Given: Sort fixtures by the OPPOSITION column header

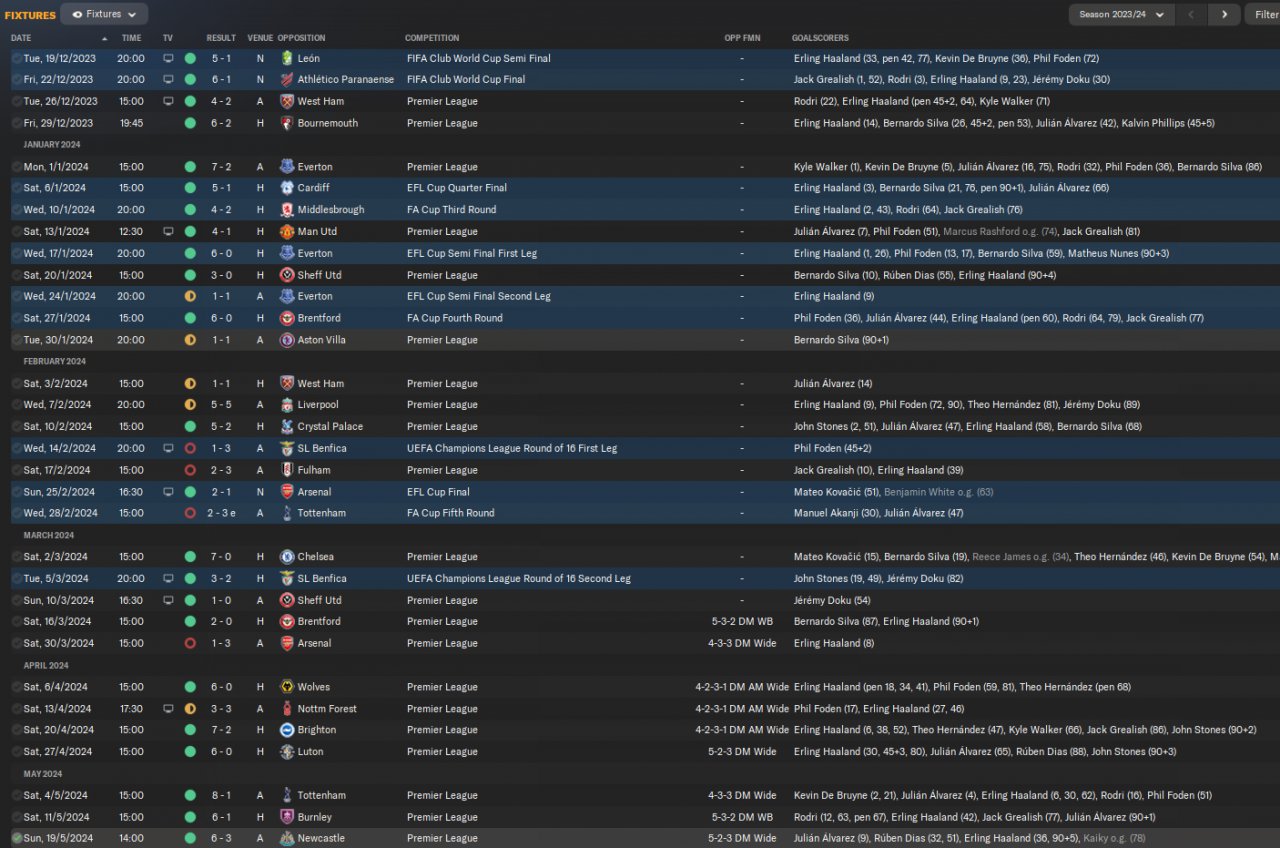Looking at the screenshot, I should (301, 38).
